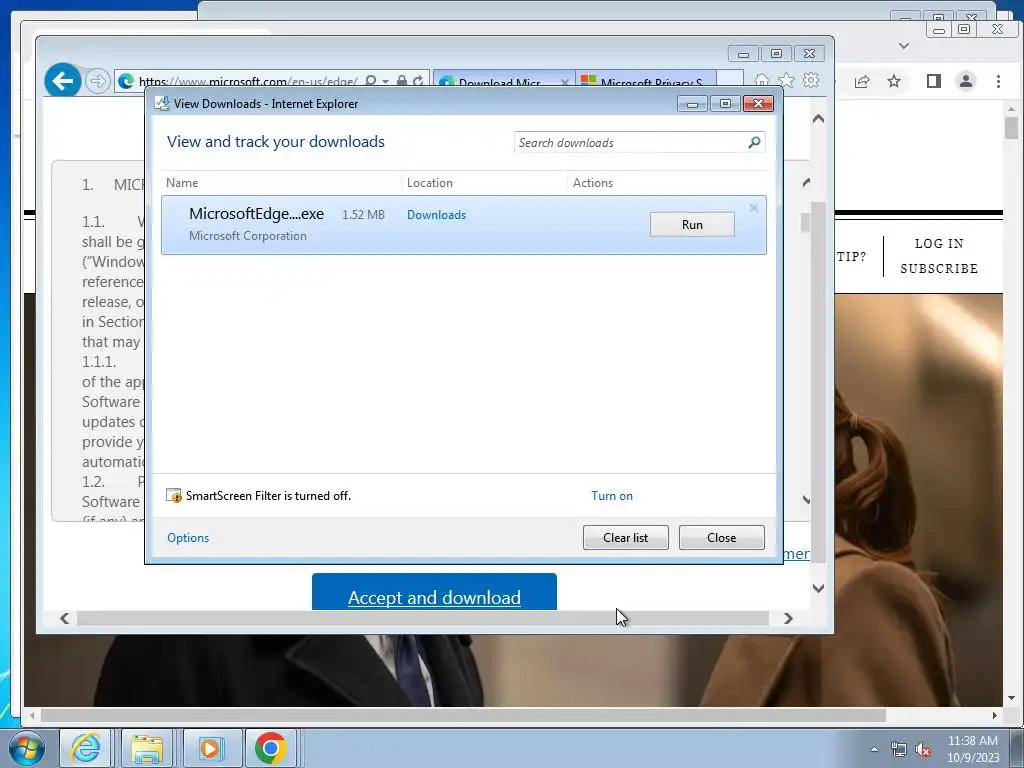The image size is (1024, 768).
Task: Open the Windows Start menu
Action: [x=27, y=748]
